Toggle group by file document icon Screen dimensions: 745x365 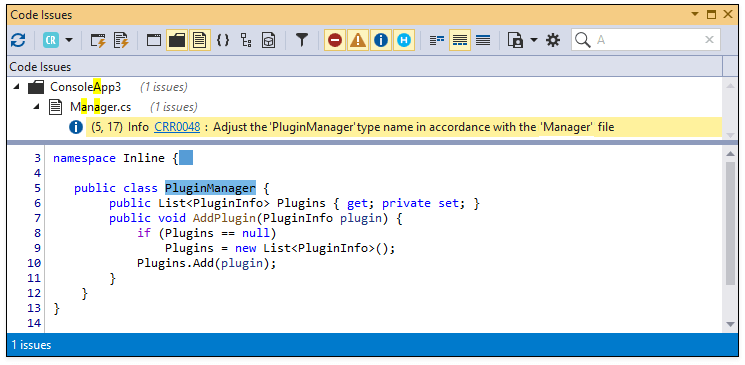coord(200,40)
